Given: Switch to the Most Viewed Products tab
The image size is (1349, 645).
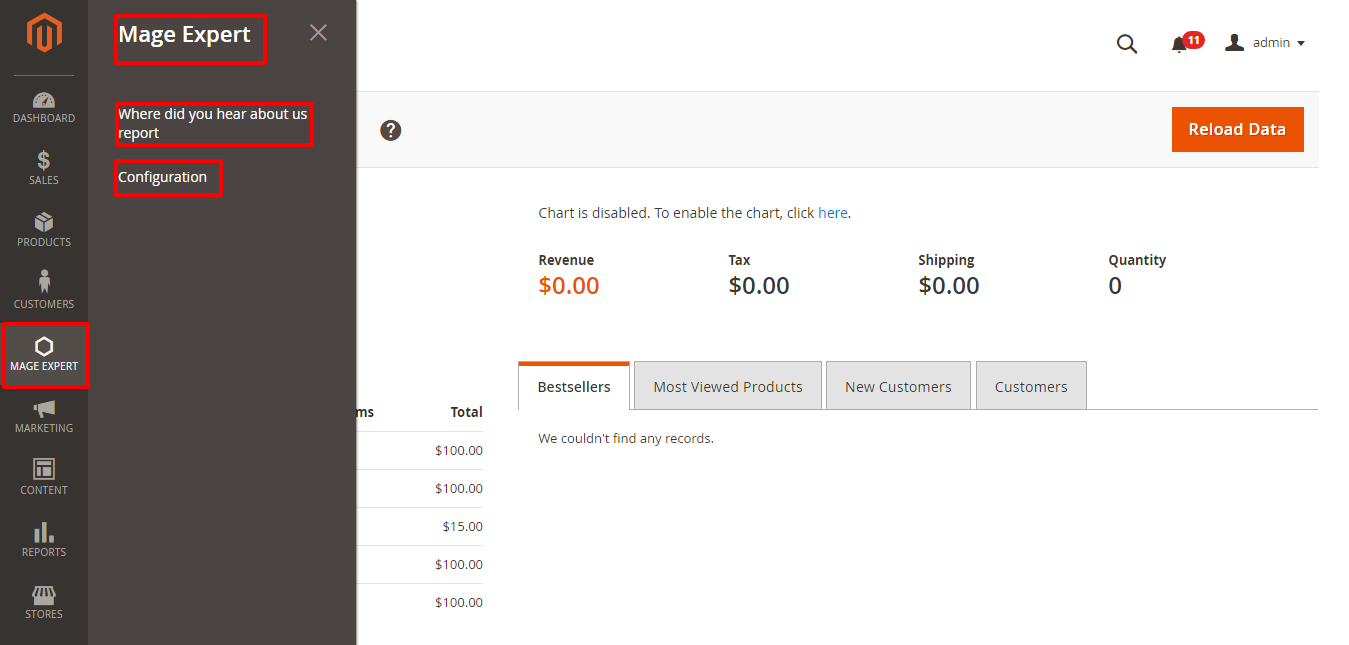Looking at the screenshot, I should [x=727, y=385].
